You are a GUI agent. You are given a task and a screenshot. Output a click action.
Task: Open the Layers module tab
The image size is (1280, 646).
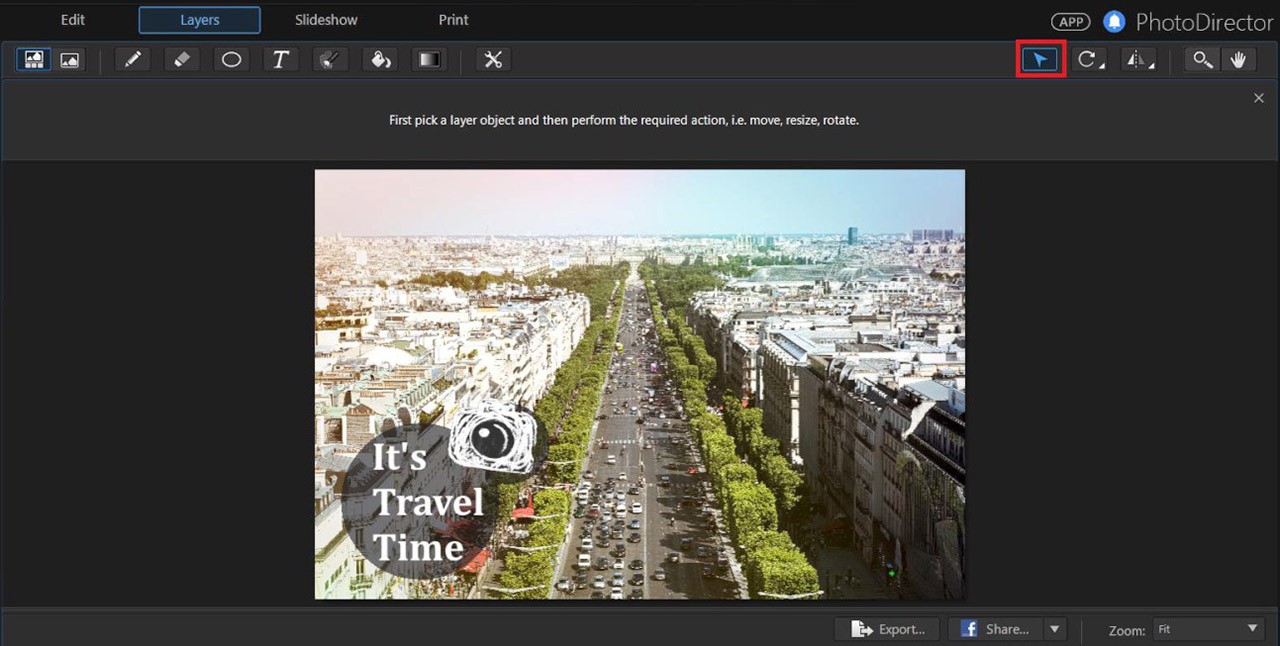coord(200,20)
